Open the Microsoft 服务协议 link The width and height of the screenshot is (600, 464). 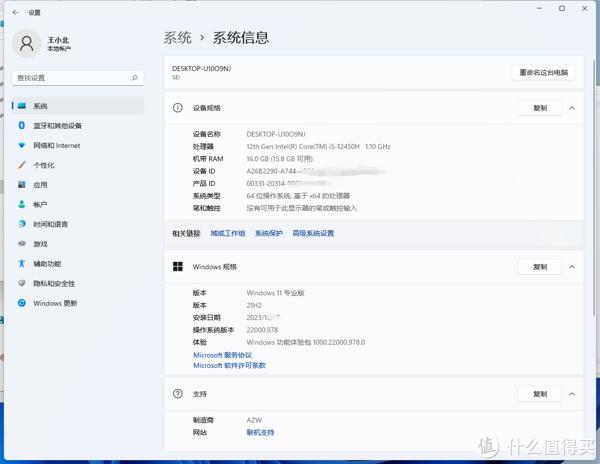(x=222, y=355)
